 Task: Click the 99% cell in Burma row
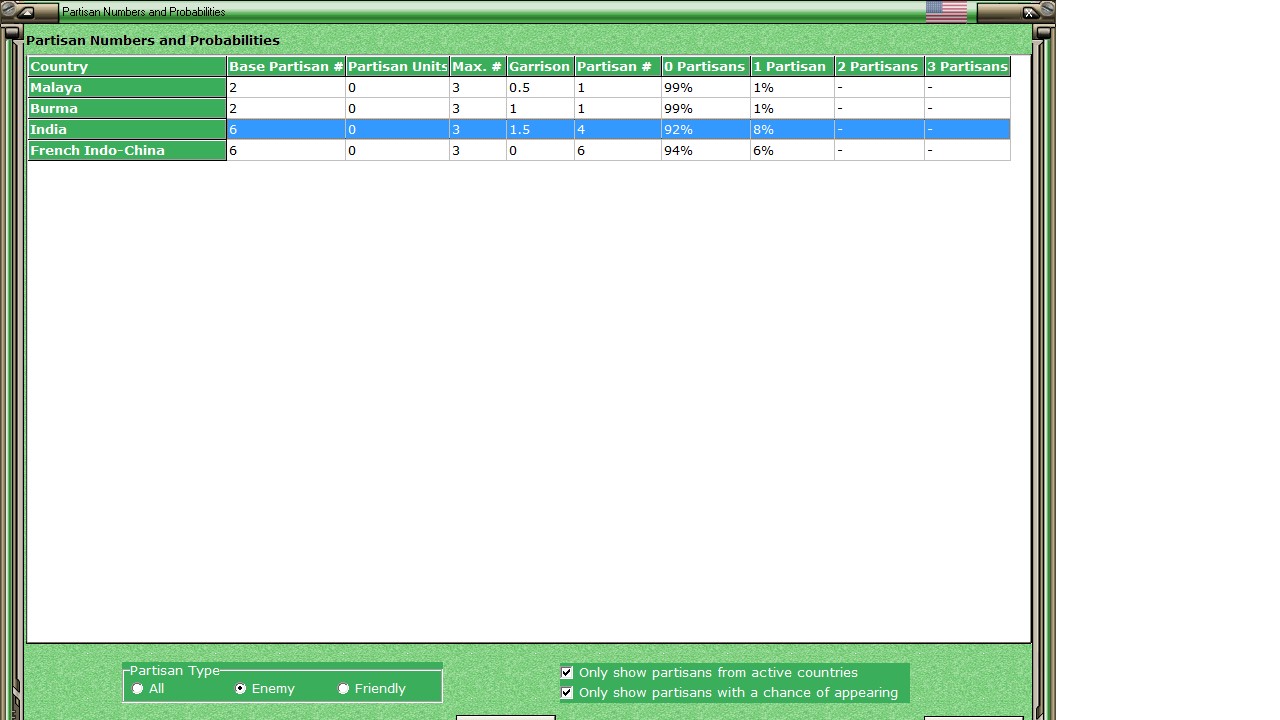(705, 108)
